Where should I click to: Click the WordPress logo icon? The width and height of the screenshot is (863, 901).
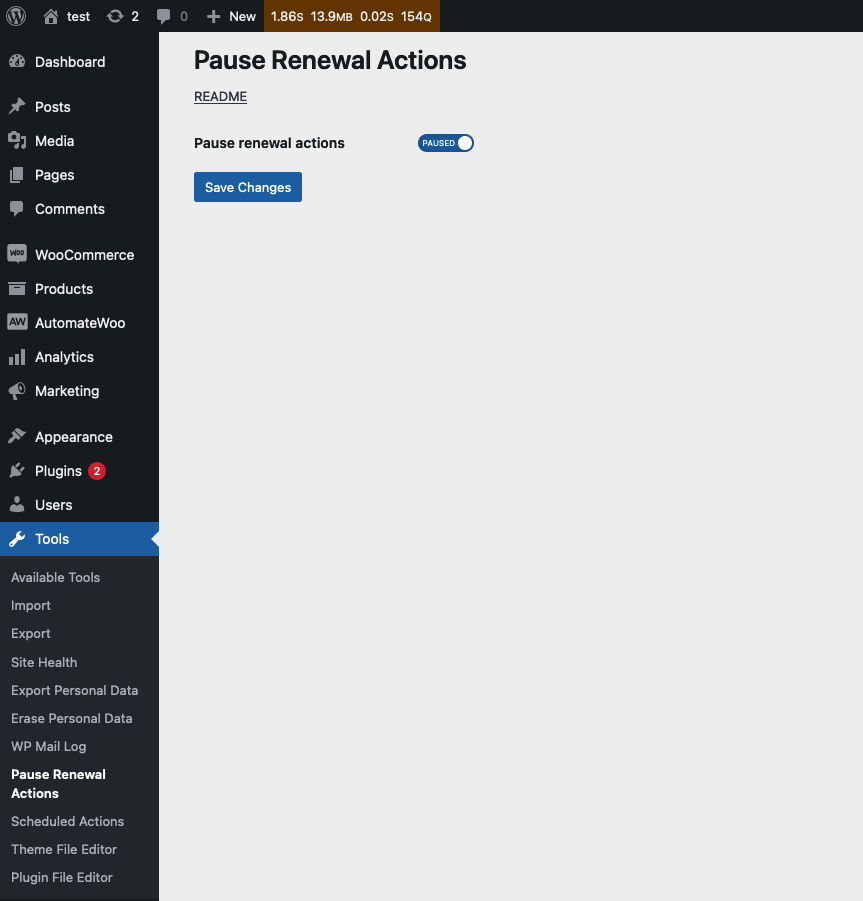point(16,16)
